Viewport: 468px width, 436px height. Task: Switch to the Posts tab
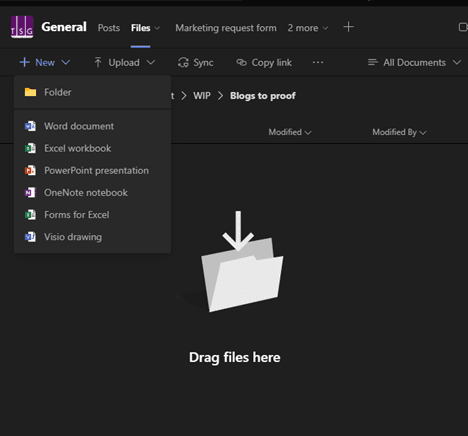[109, 28]
